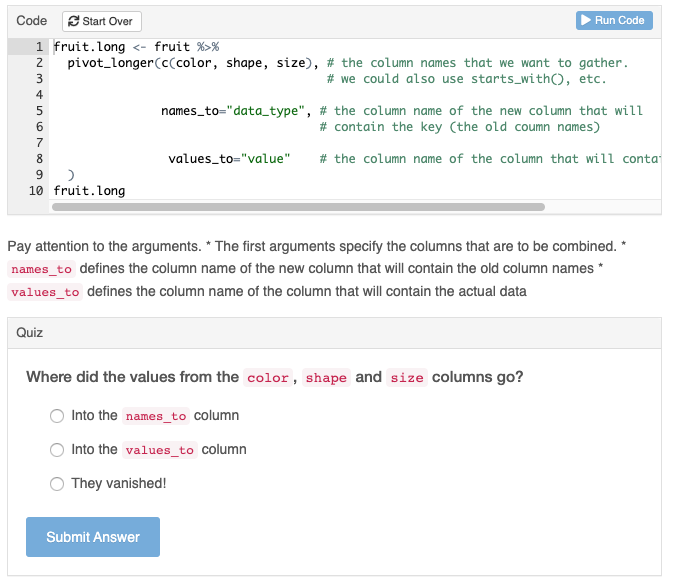Click the play icon on Run Code
The image size is (677, 577).
click(x=586, y=20)
